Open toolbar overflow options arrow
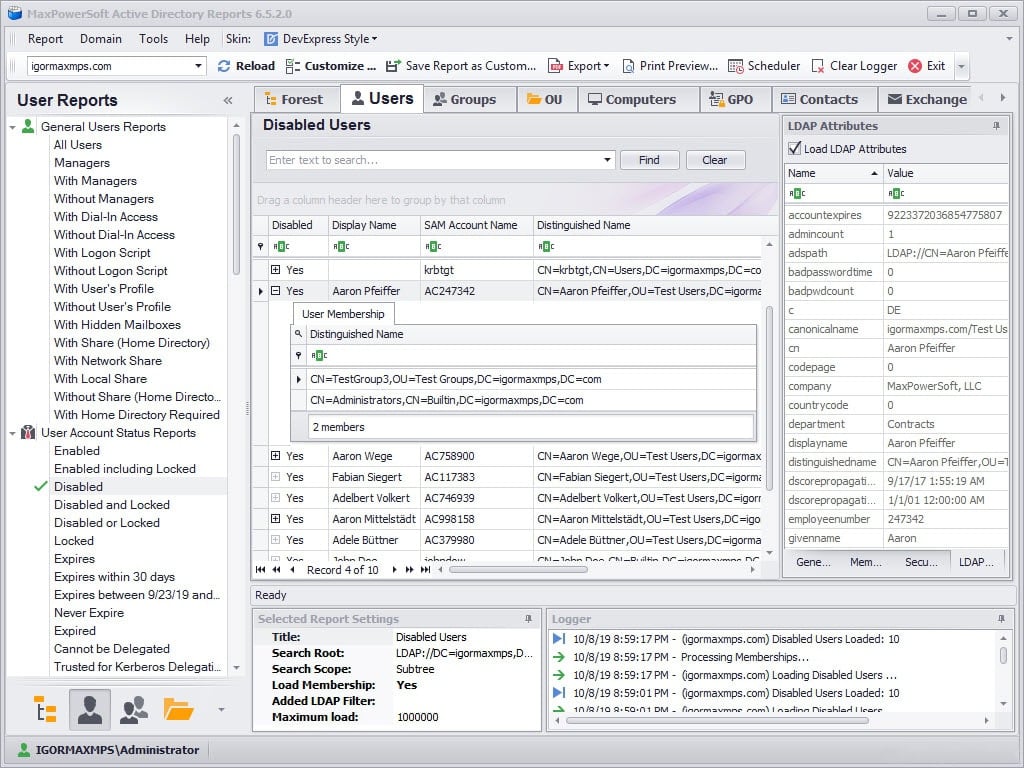This screenshot has height=768, width=1024. tap(961, 66)
